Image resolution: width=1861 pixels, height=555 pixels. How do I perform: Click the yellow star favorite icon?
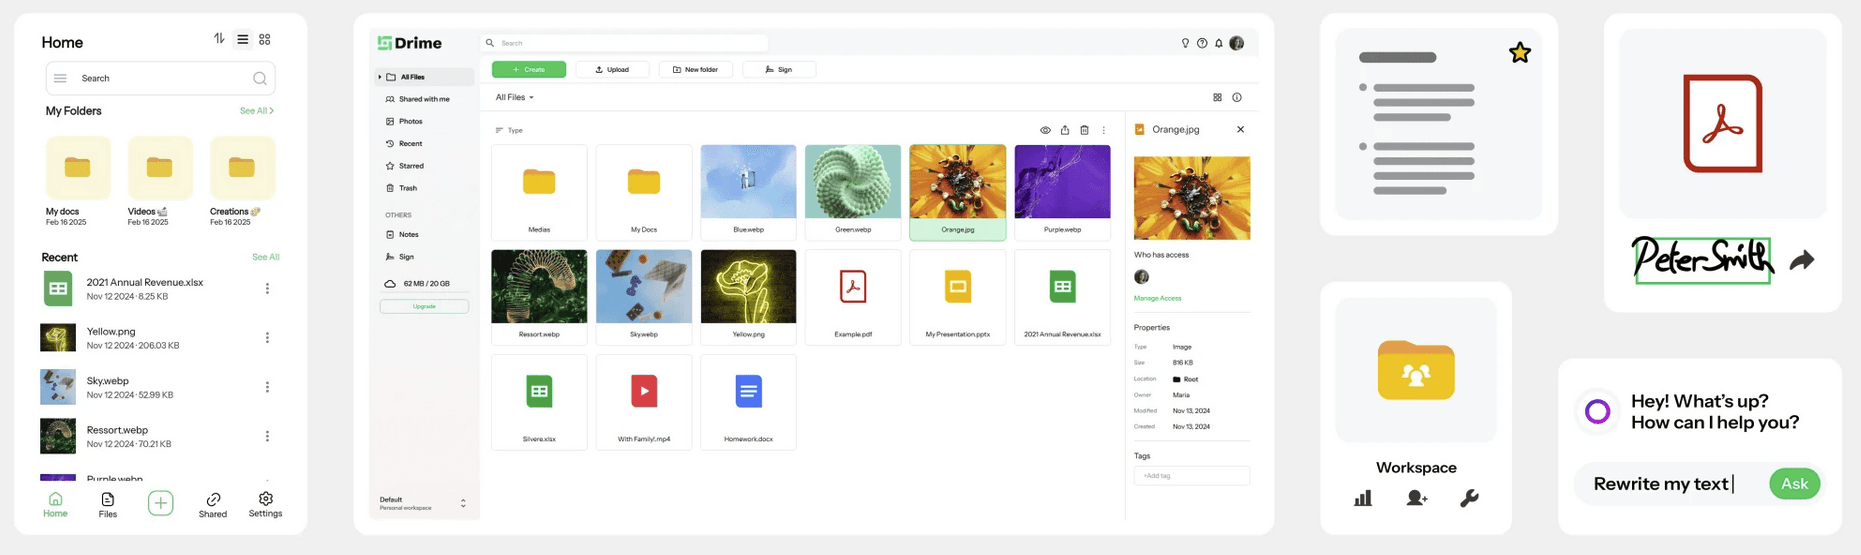(1520, 53)
